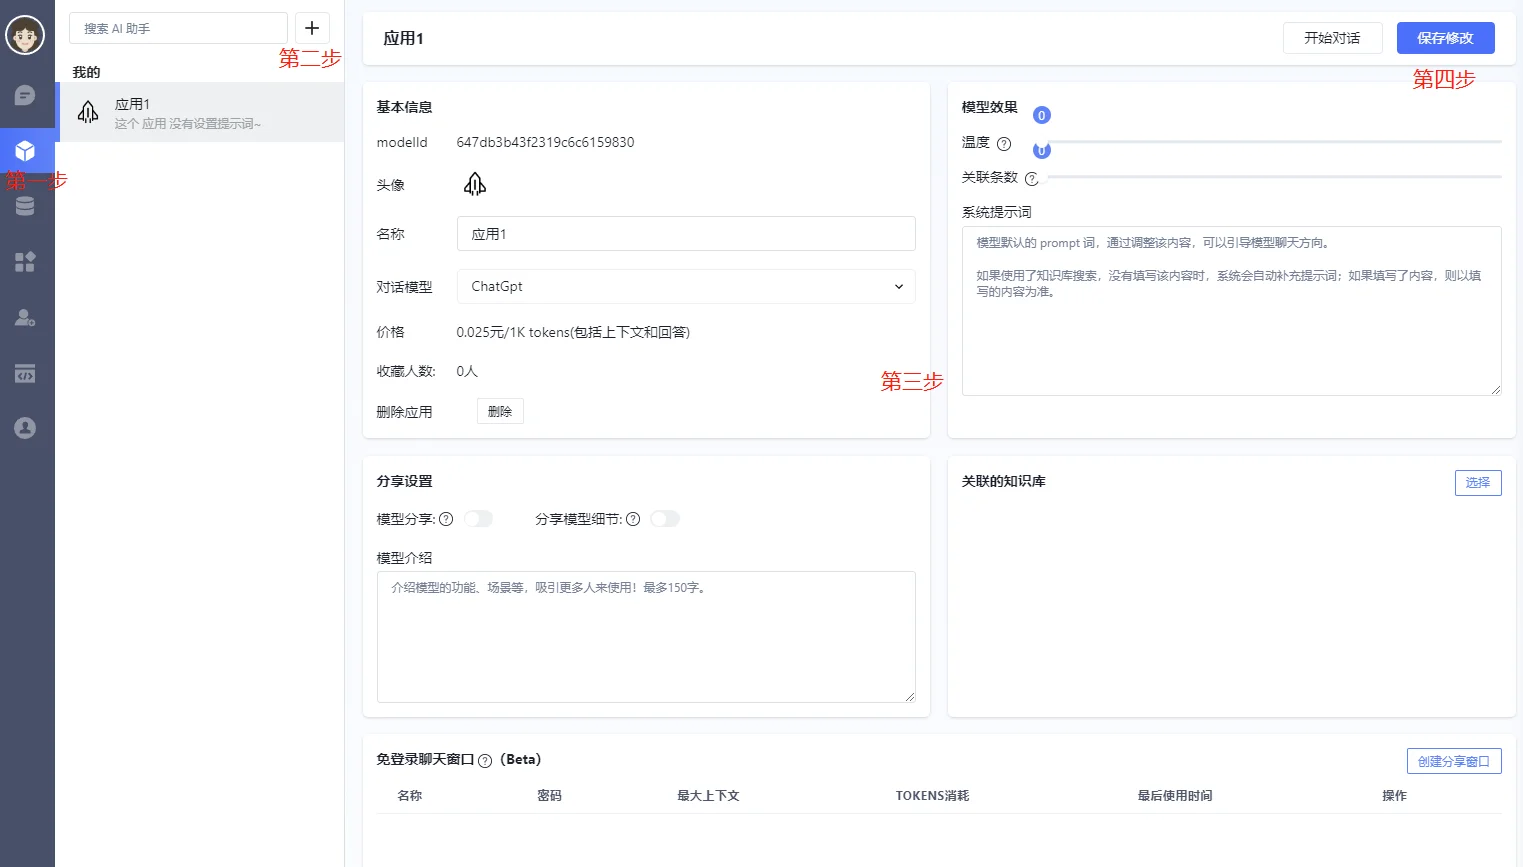The width and height of the screenshot is (1523, 867).
Task: Select 应用1 in the app list
Action: [x=200, y=112]
